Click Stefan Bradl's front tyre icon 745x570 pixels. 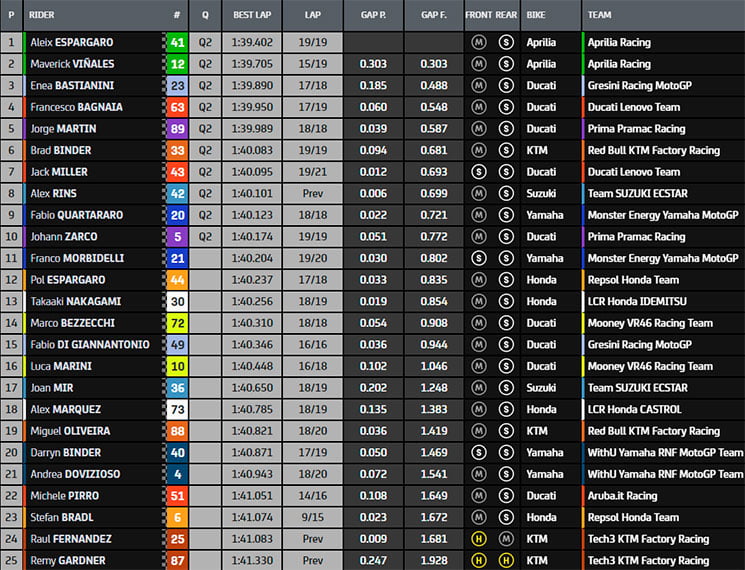tap(478, 518)
